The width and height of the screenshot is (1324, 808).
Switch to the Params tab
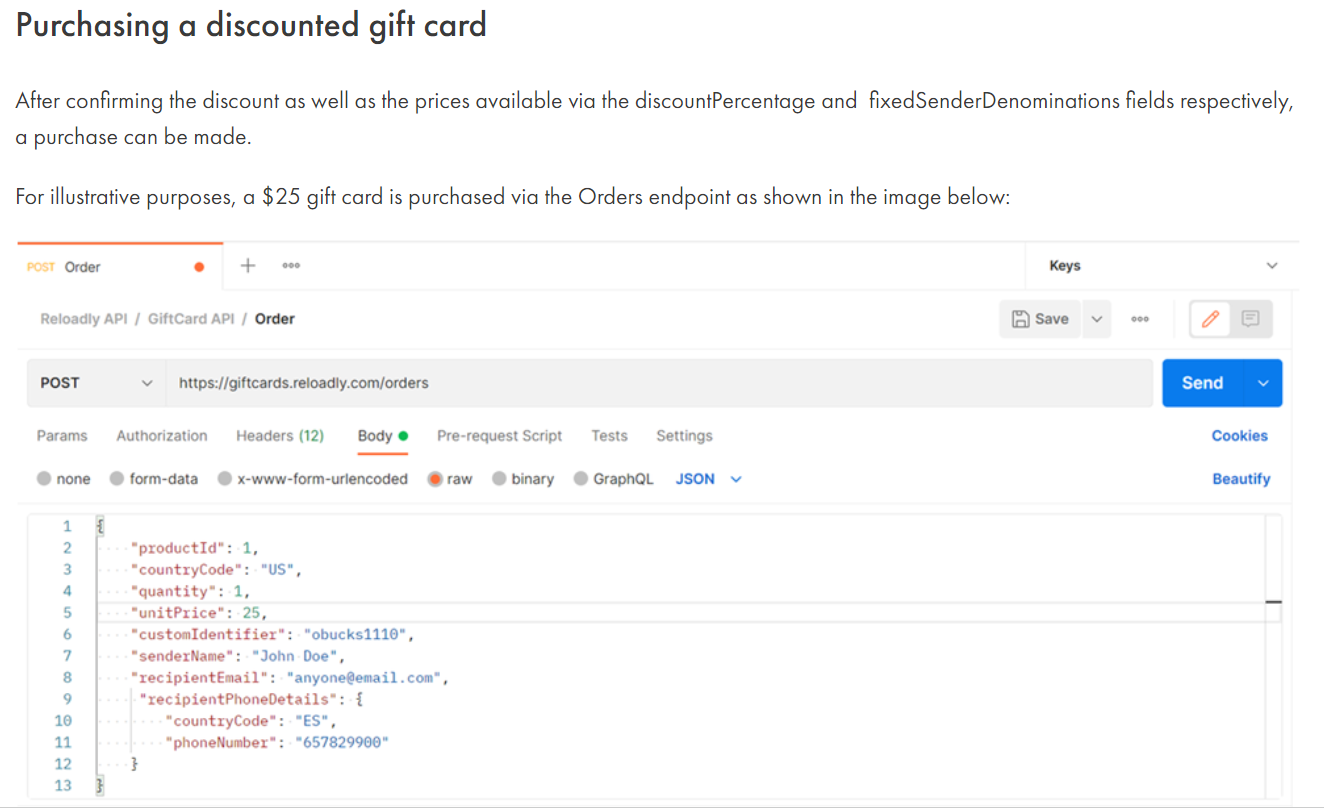[62, 436]
